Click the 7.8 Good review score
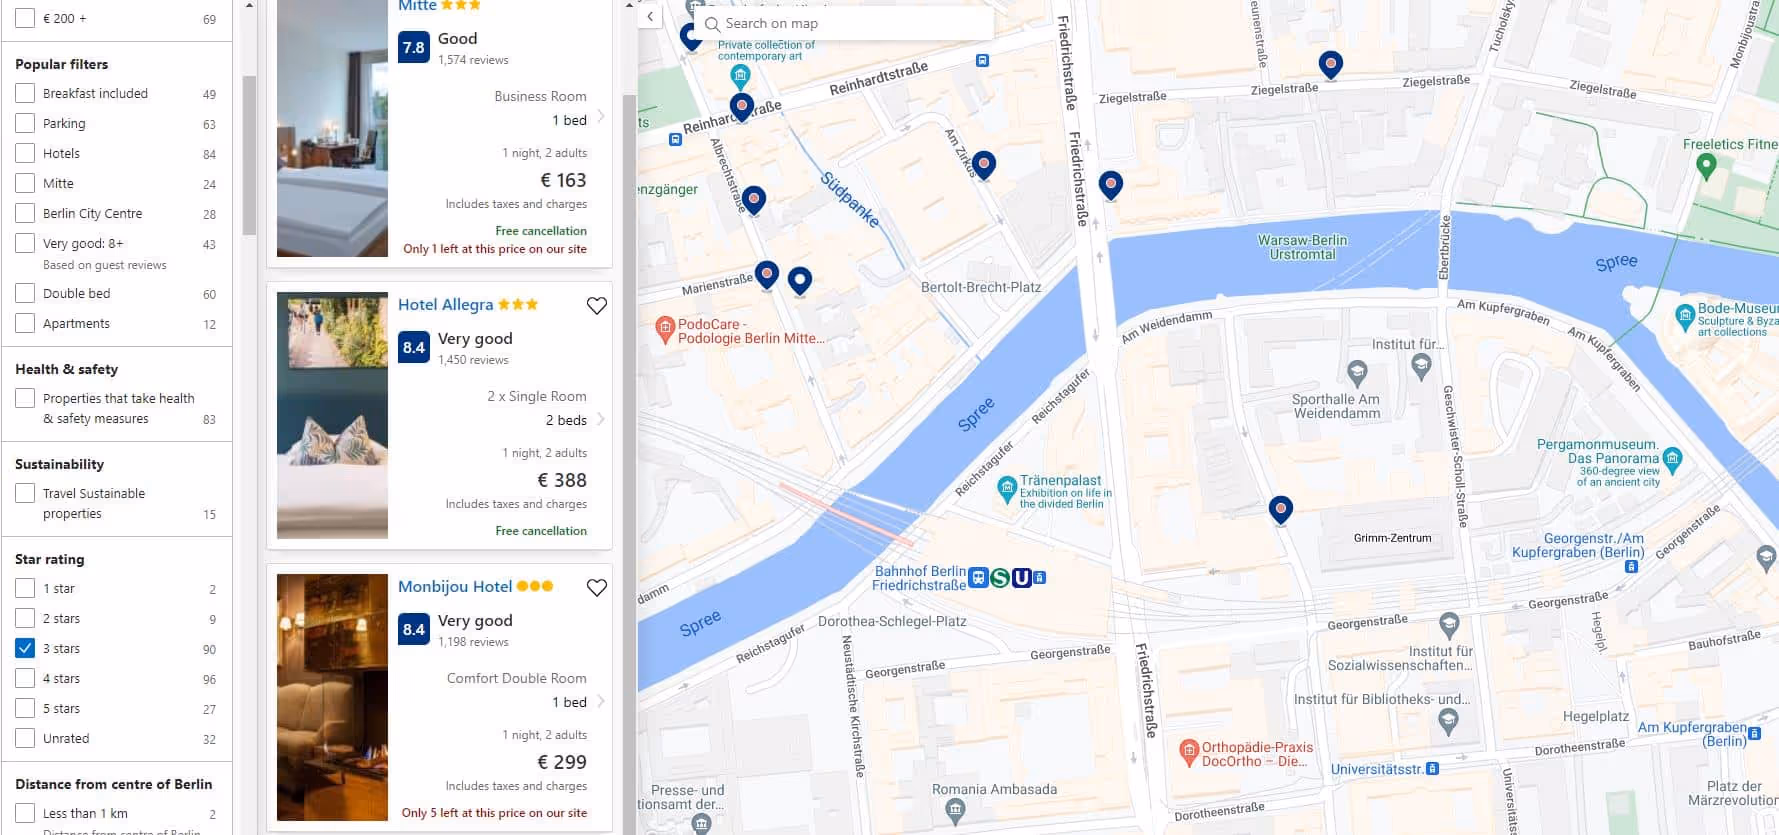 (x=414, y=47)
